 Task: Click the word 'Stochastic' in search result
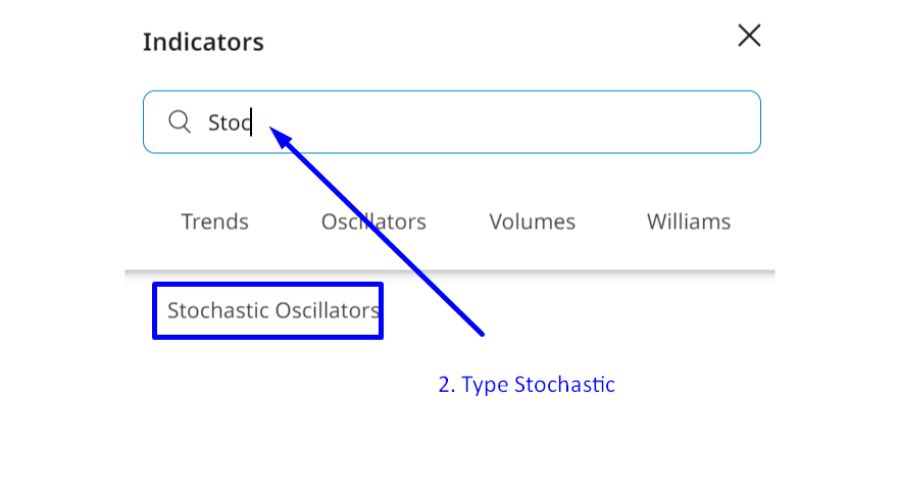coord(219,310)
